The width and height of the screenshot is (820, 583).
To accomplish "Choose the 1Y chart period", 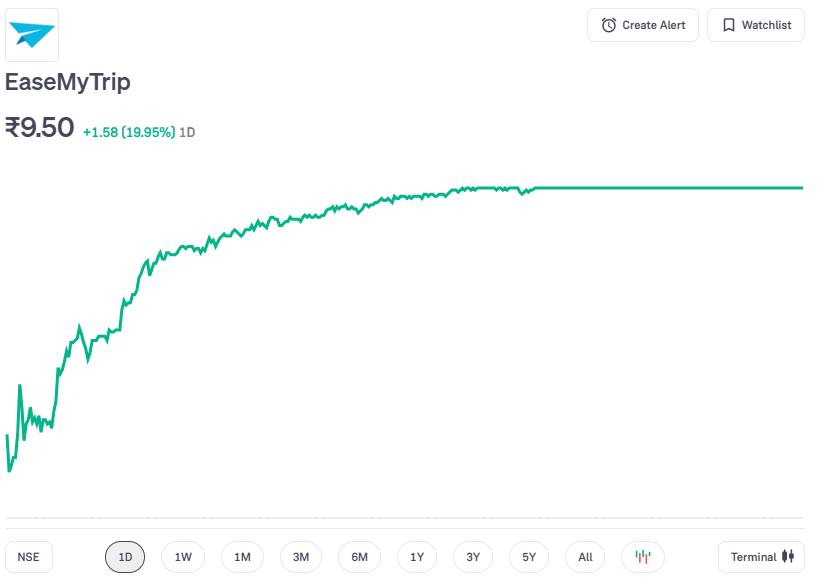I will [x=417, y=557].
